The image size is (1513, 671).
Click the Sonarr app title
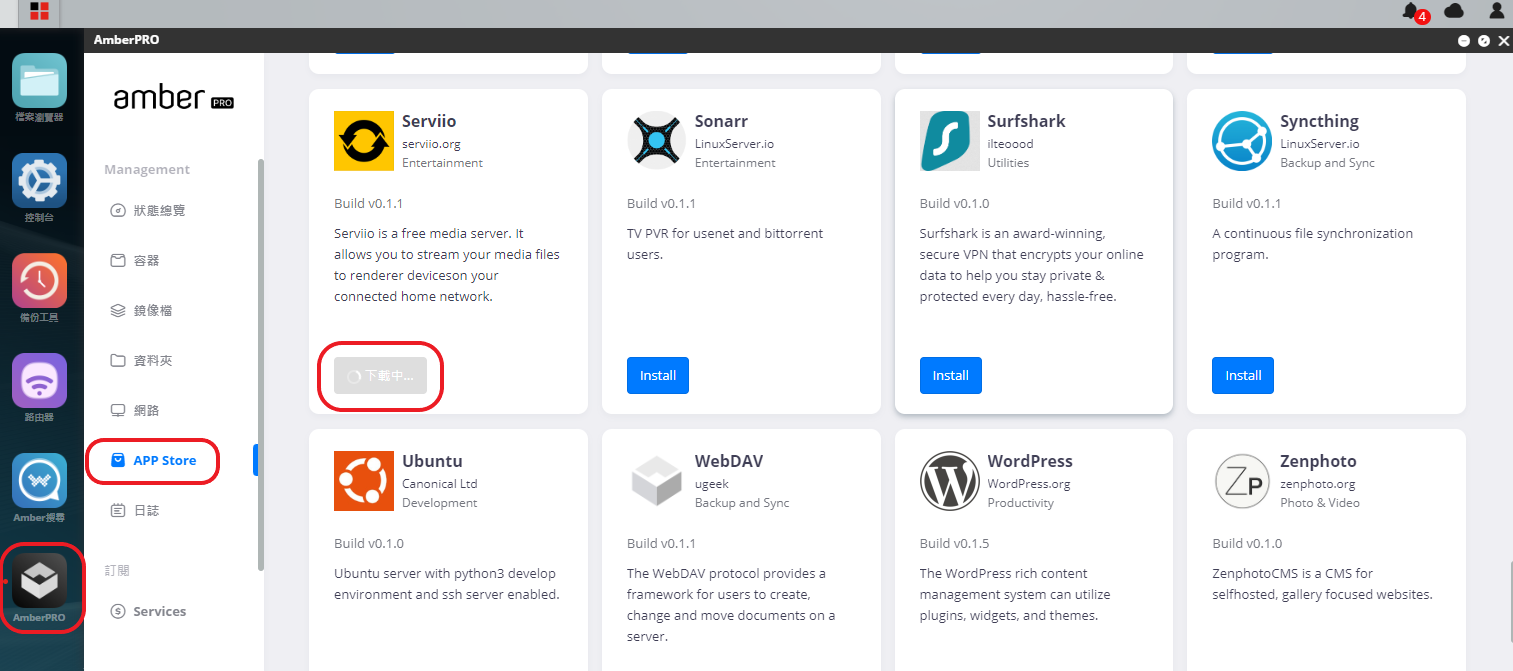[x=722, y=121]
